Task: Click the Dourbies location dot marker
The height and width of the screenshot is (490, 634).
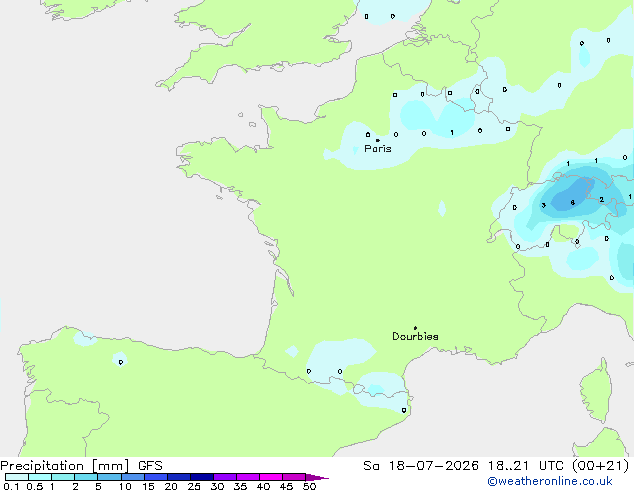Action: (x=415, y=328)
